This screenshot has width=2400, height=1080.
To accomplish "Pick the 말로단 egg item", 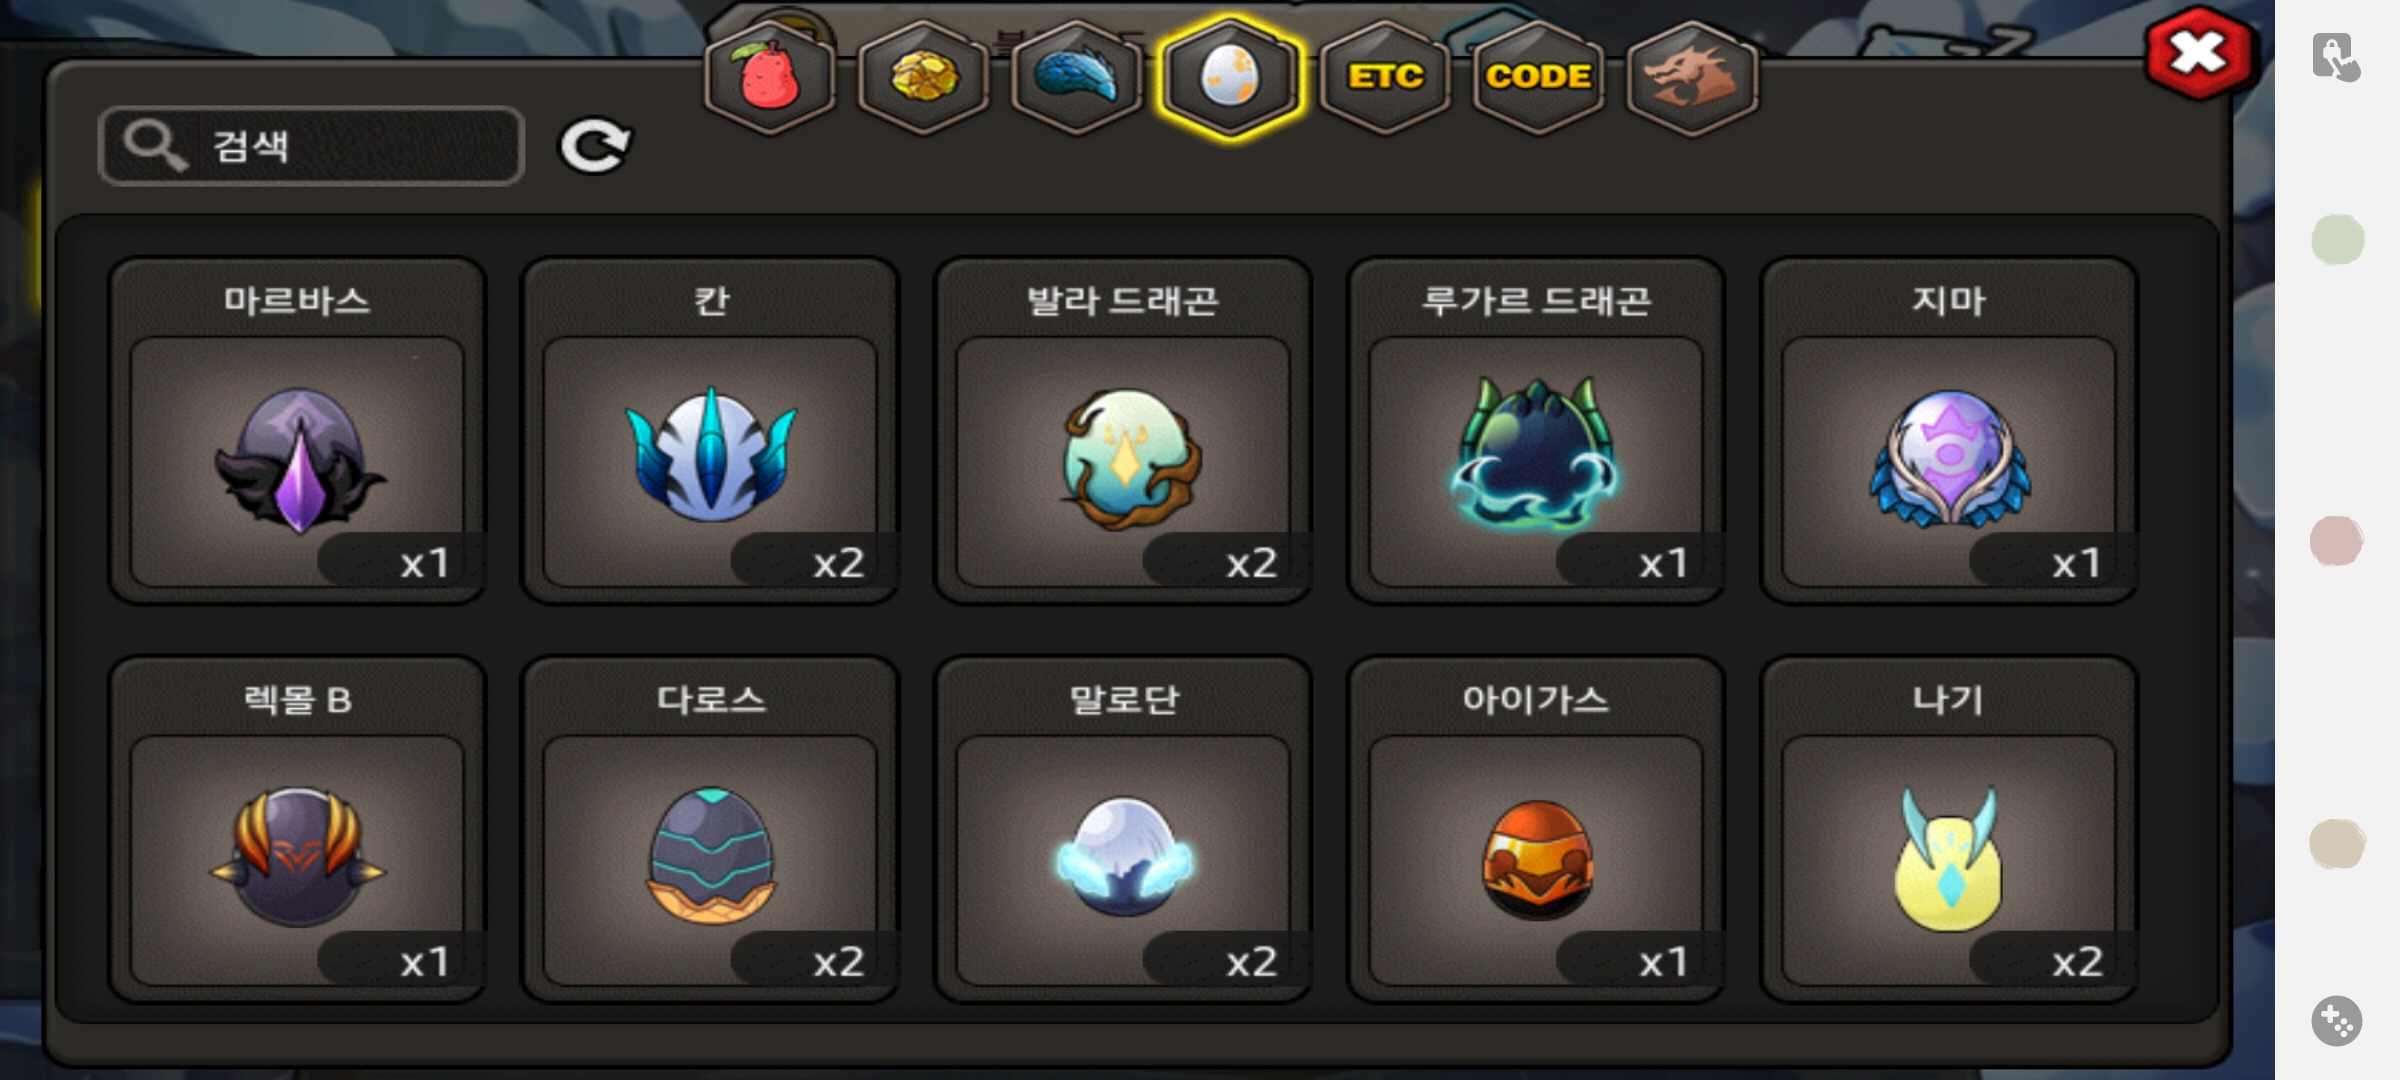I will [x=1123, y=830].
